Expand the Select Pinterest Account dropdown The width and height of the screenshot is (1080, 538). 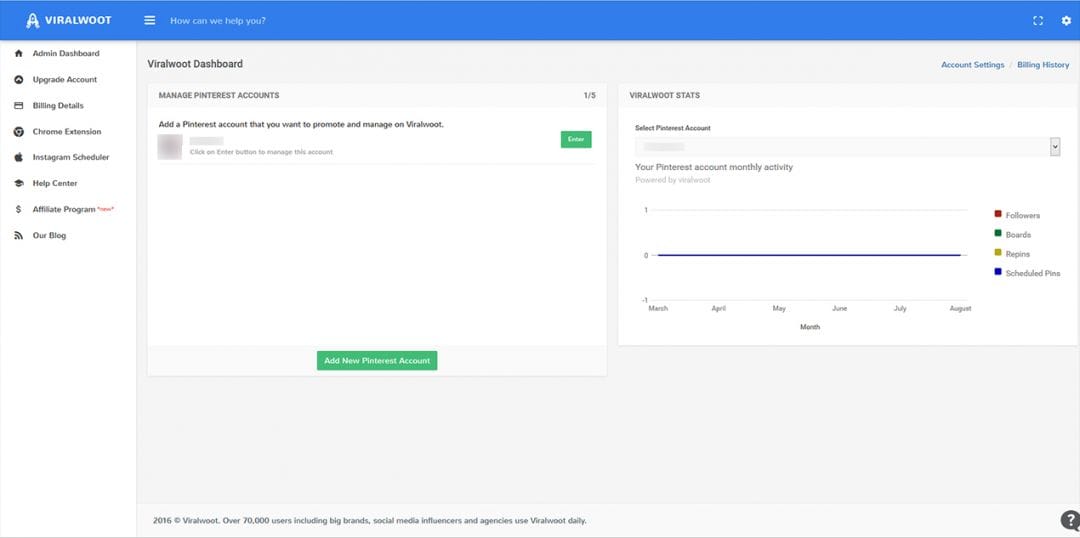coord(1054,147)
